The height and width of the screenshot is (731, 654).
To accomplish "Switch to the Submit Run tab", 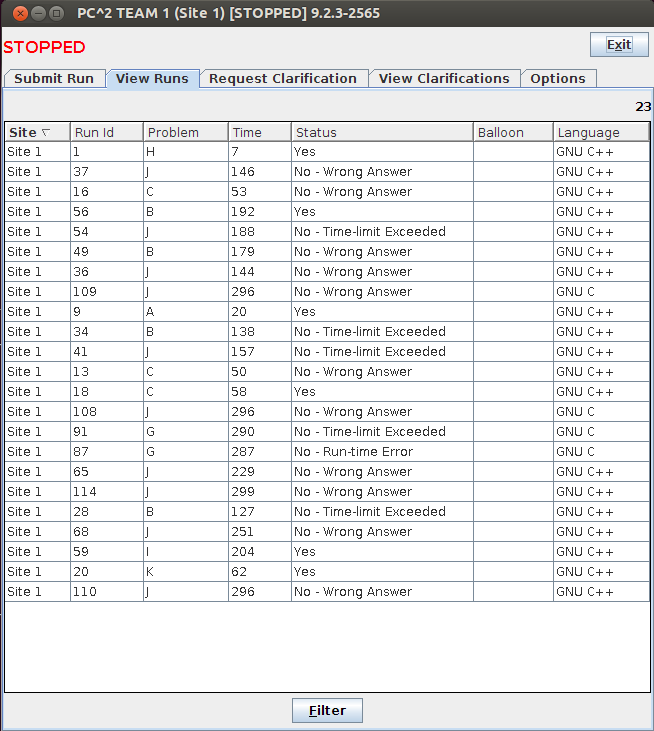I will point(54,79).
